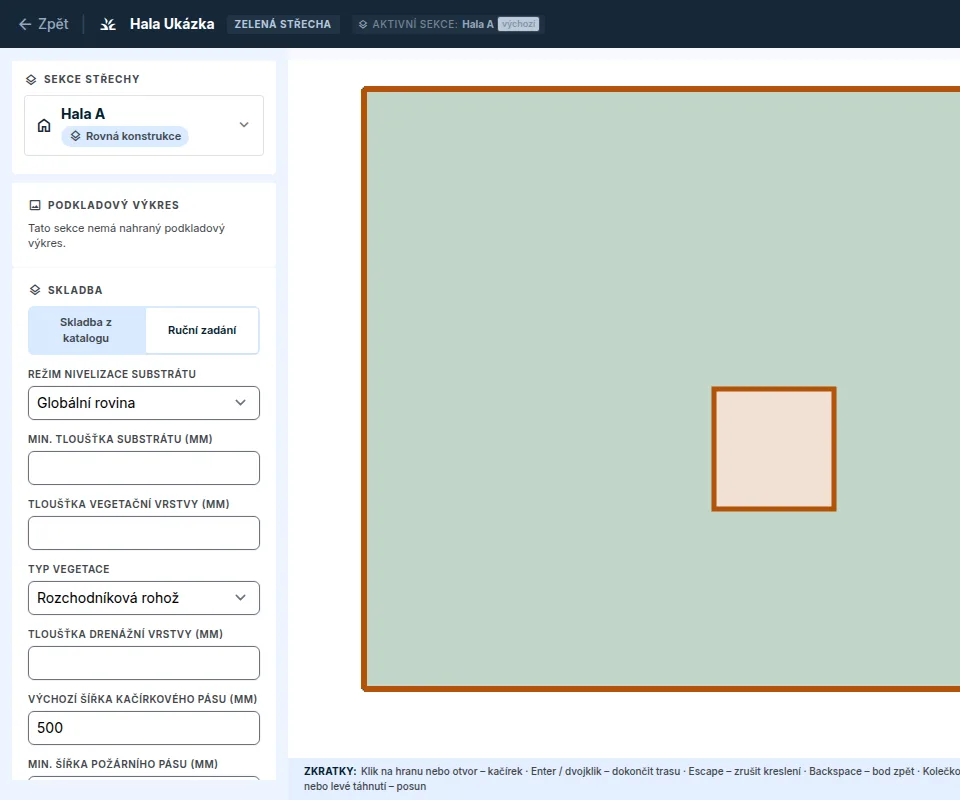Click the Typ vegetace label
This screenshot has height=800, width=960.
point(69,569)
